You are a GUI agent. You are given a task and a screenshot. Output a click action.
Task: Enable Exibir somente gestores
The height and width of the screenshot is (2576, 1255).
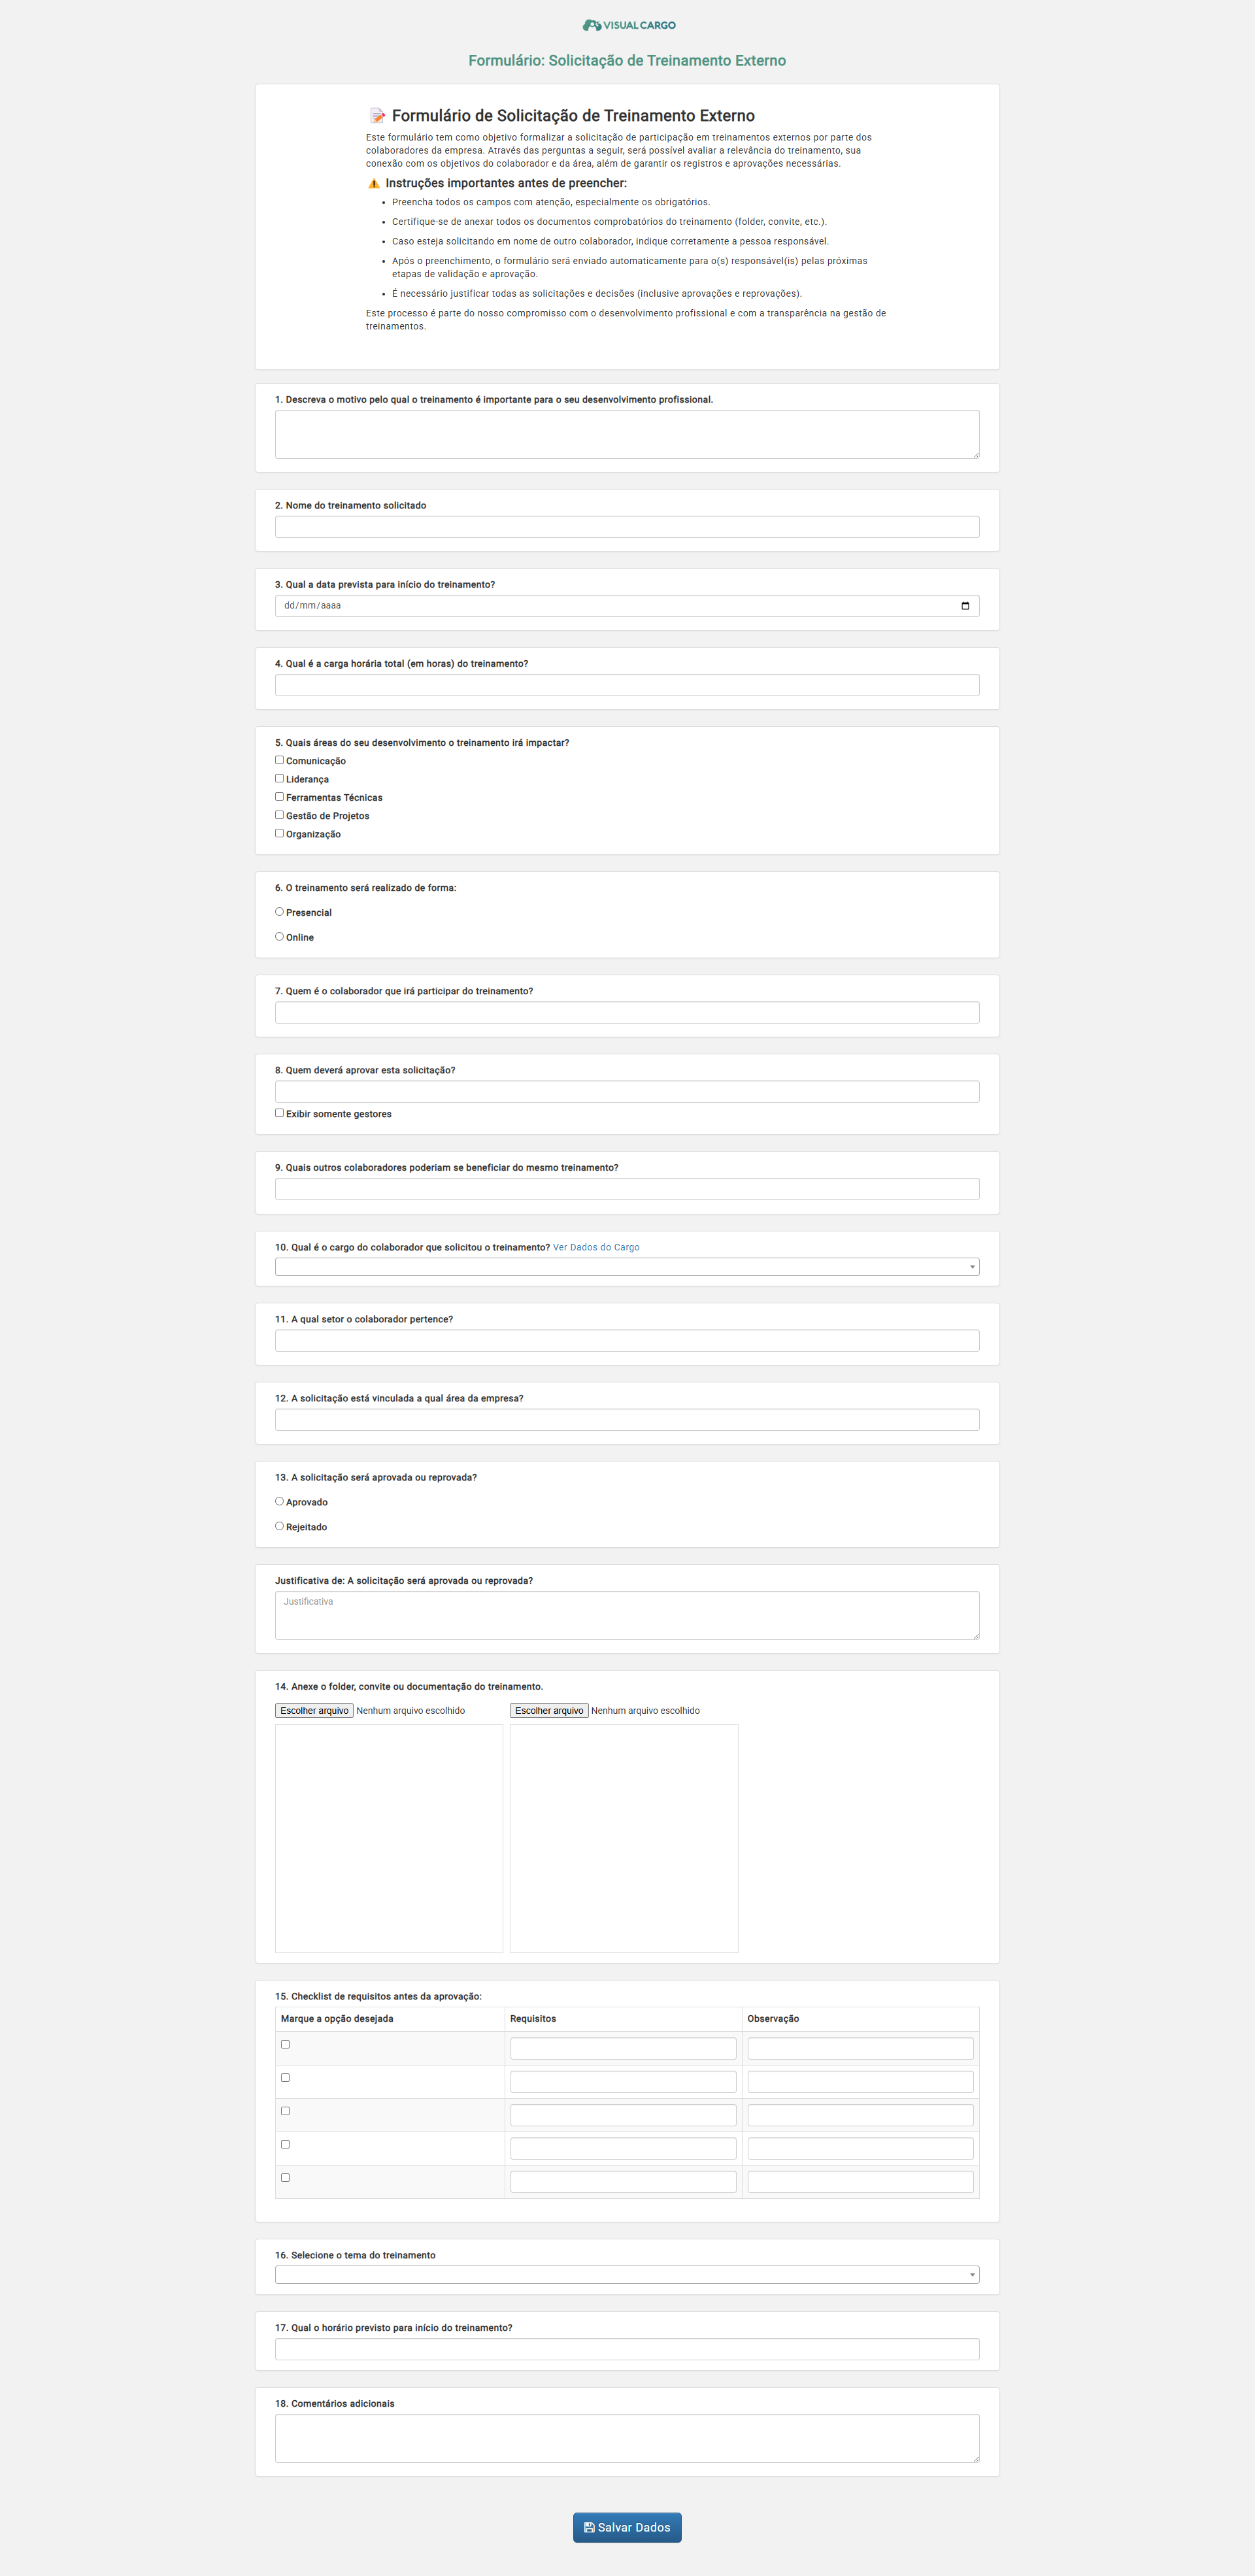280,1113
